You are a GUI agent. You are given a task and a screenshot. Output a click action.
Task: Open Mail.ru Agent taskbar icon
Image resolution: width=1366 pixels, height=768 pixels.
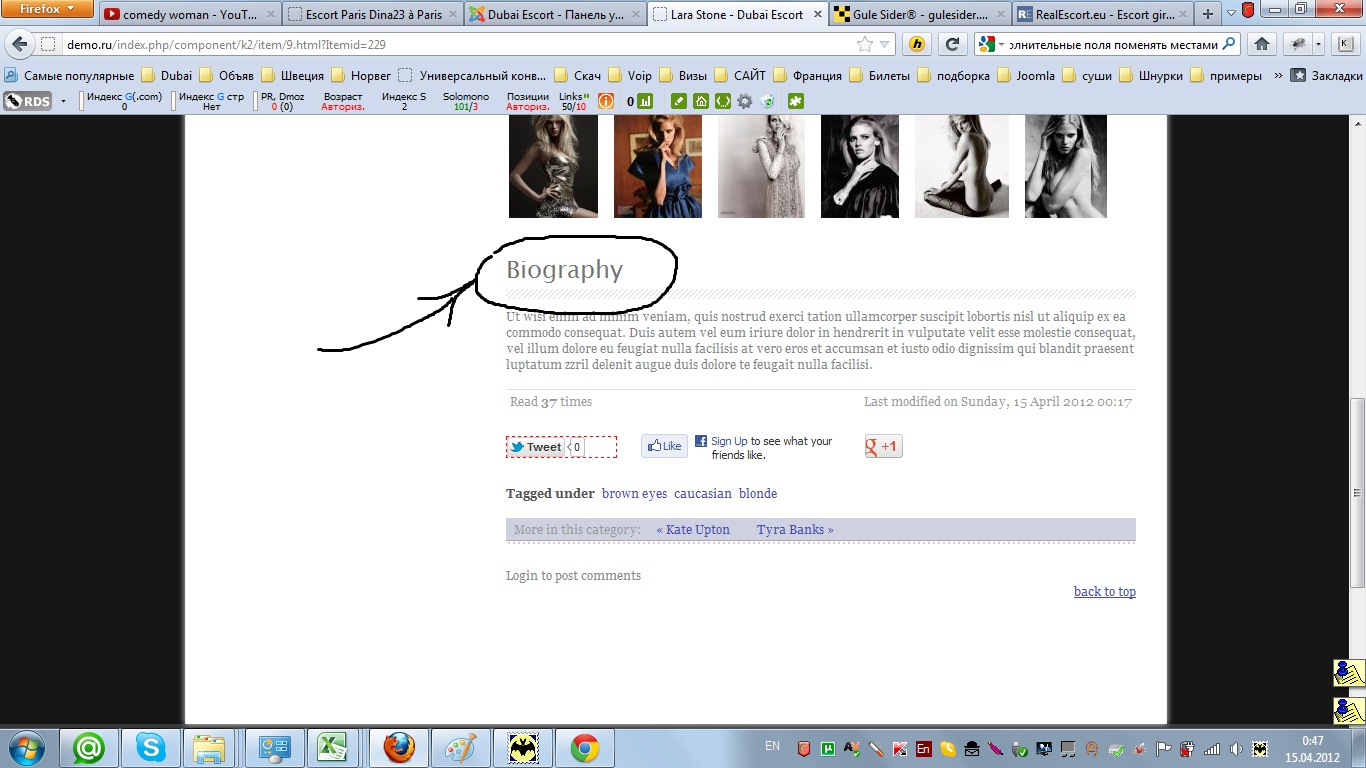[89, 748]
